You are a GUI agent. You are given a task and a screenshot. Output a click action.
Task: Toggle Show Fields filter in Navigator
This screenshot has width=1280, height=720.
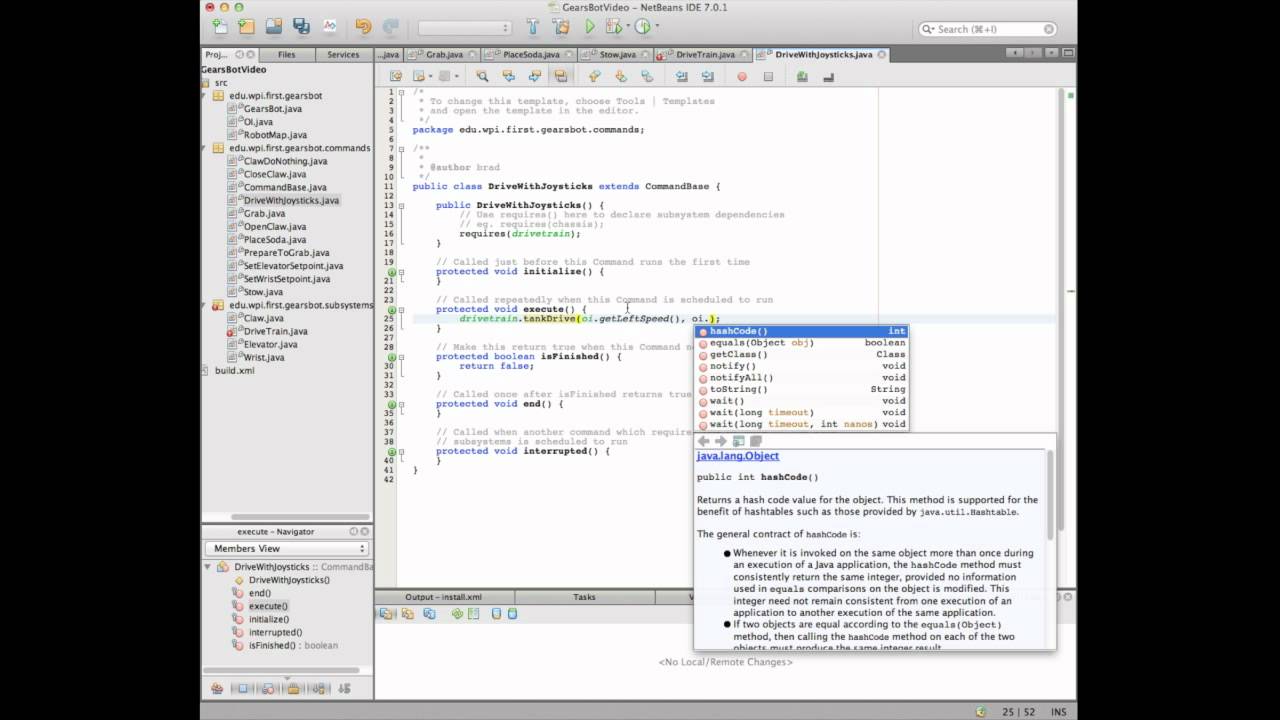[242, 688]
